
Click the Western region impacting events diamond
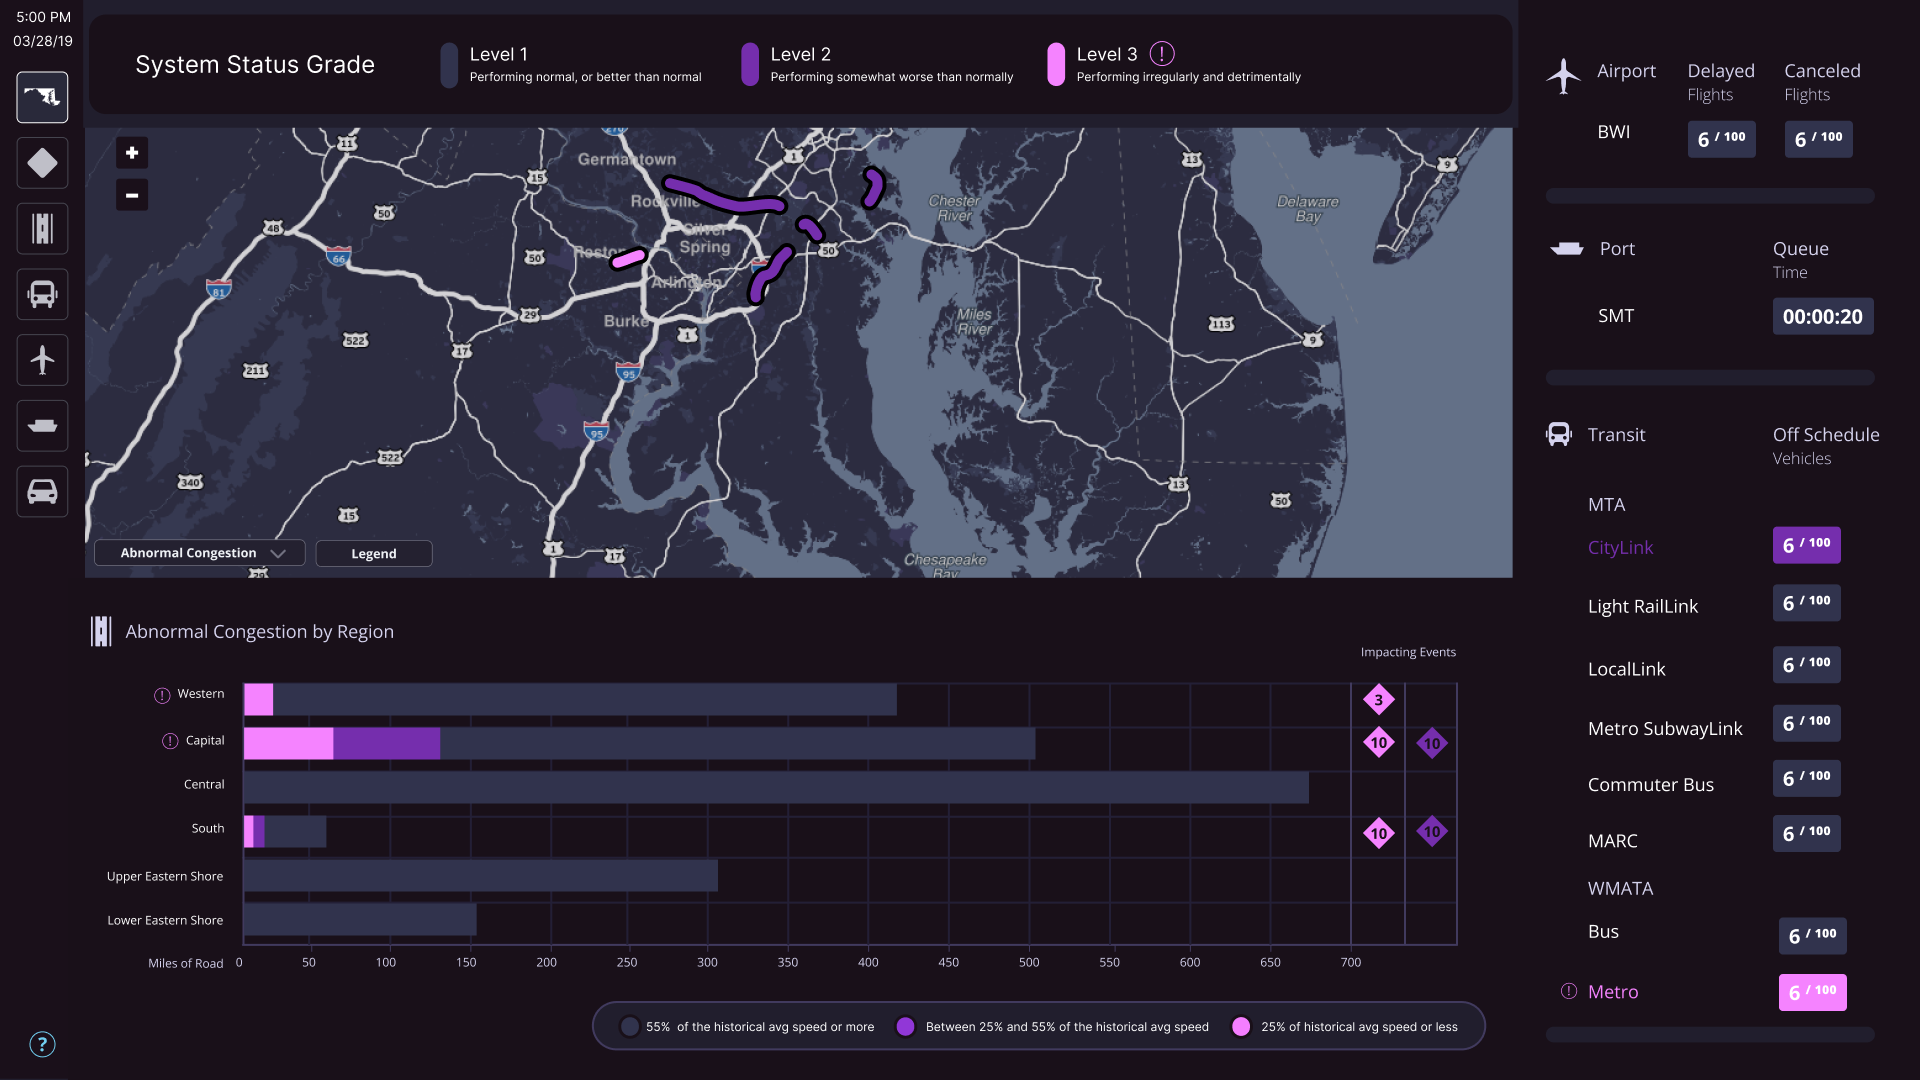tap(1378, 700)
